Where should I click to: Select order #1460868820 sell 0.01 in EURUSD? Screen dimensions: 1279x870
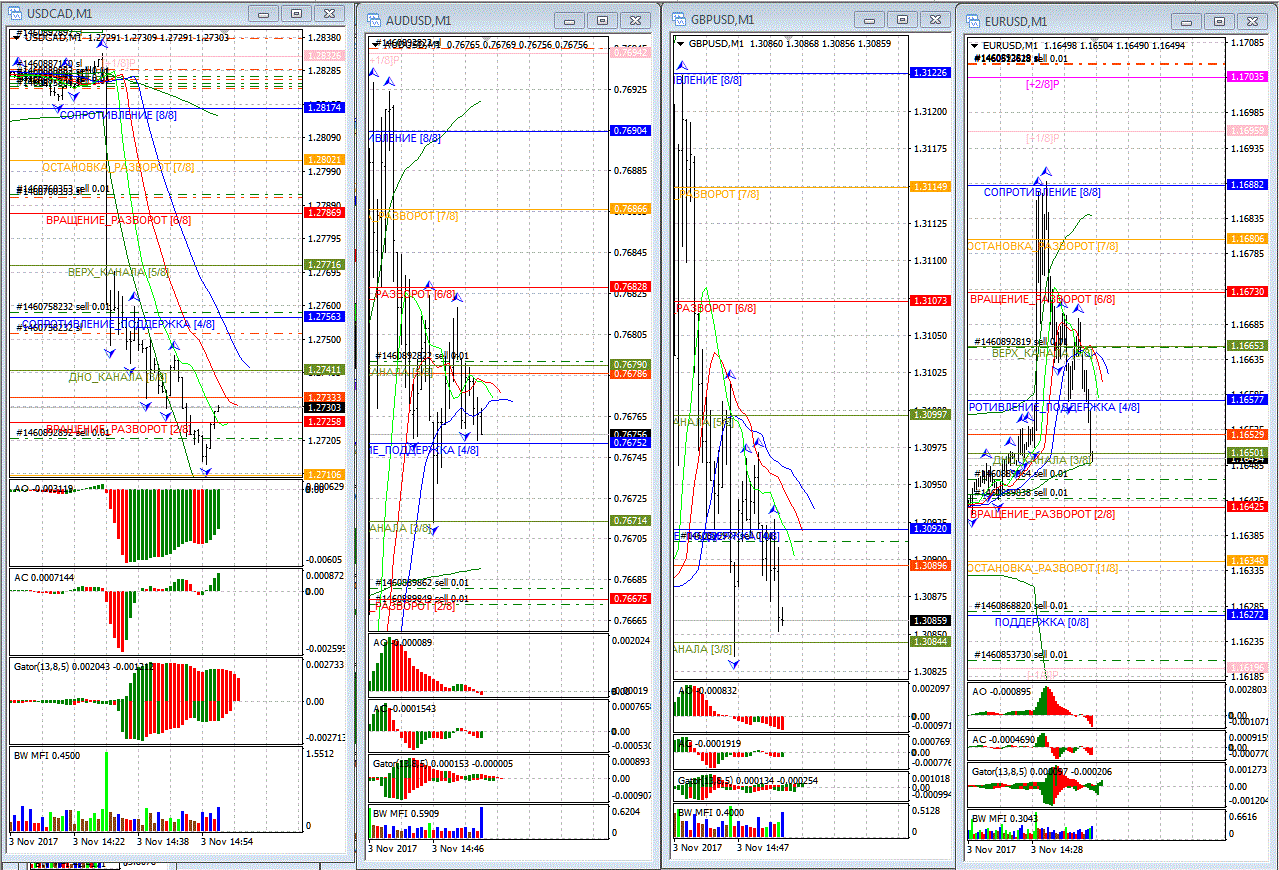coord(1021,606)
